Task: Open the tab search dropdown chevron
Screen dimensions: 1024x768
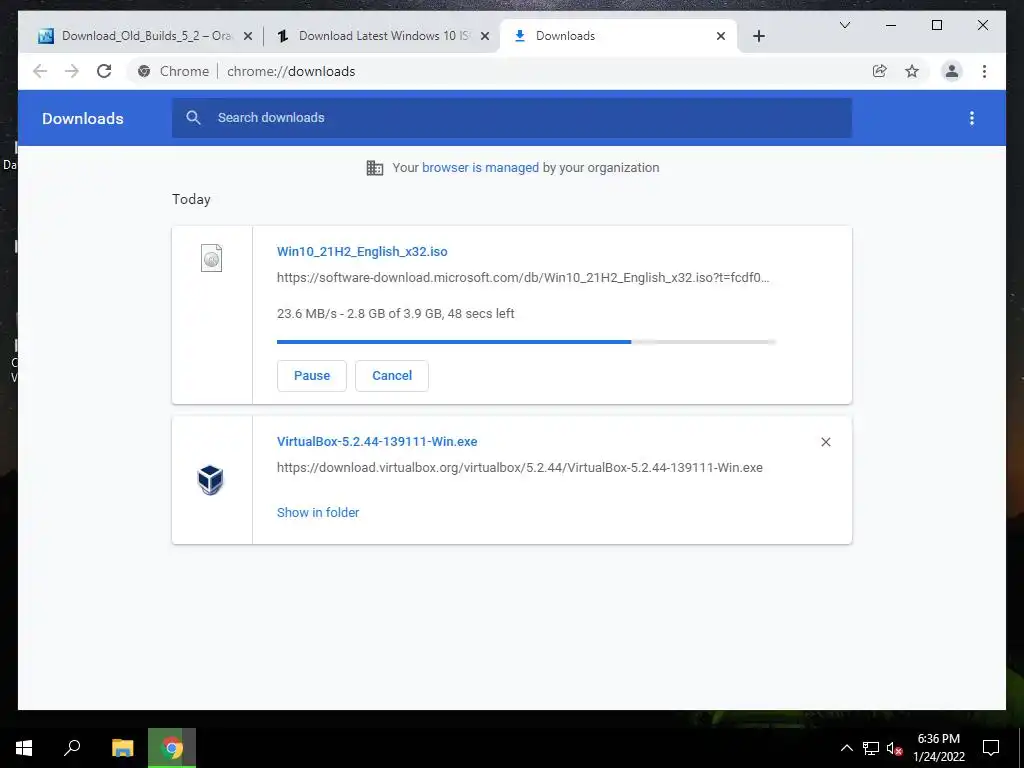Action: coord(844,25)
